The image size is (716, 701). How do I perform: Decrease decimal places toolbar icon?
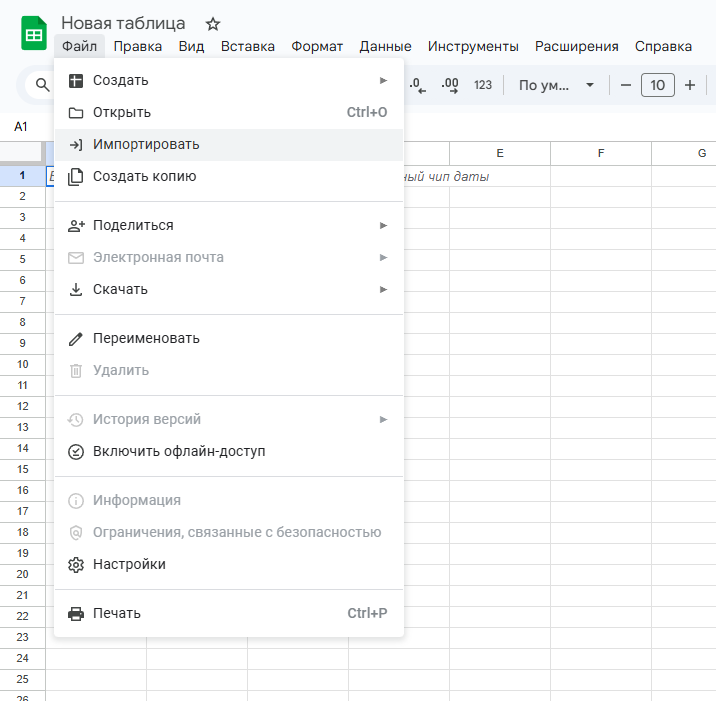(417, 85)
